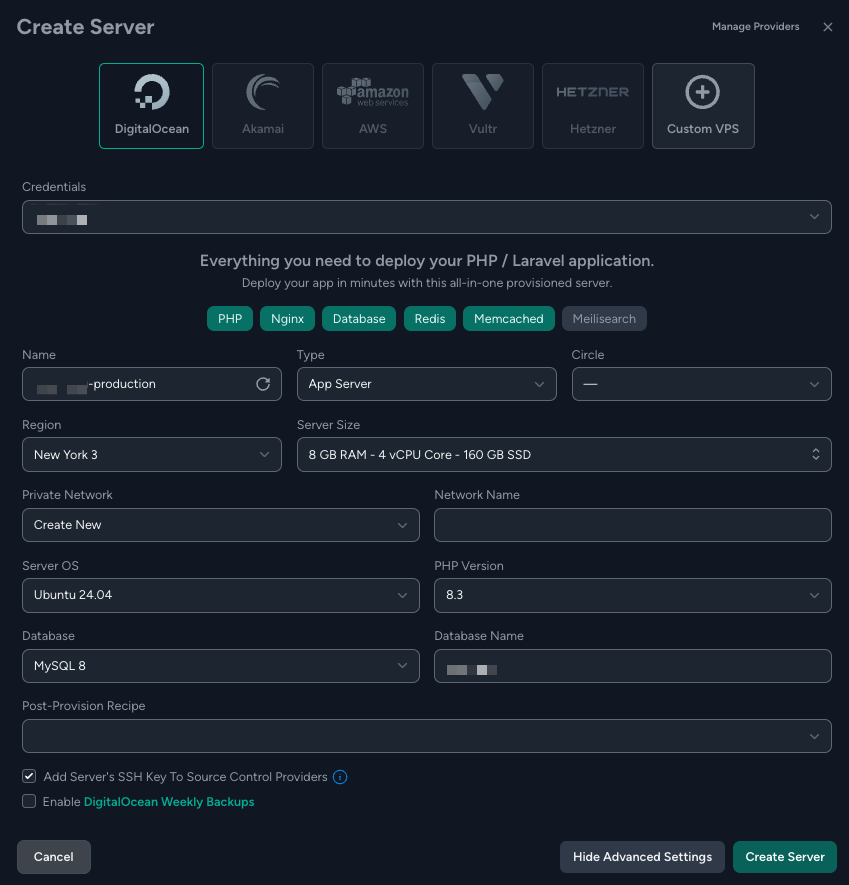Click the Manage Providers link
The height and width of the screenshot is (885, 849).
pyautogui.click(x=755, y=27)
